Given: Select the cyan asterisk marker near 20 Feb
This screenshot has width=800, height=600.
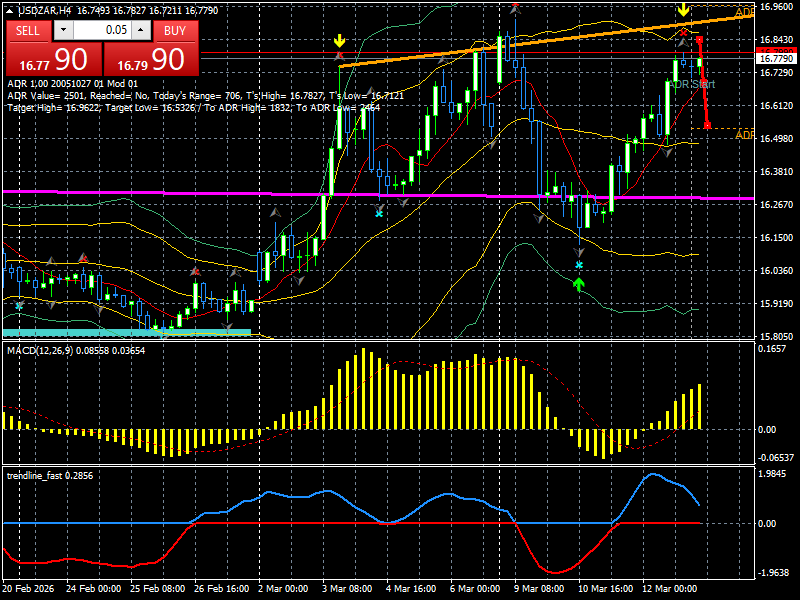Looking at the screenshot, I should click(x=19, y=306).
